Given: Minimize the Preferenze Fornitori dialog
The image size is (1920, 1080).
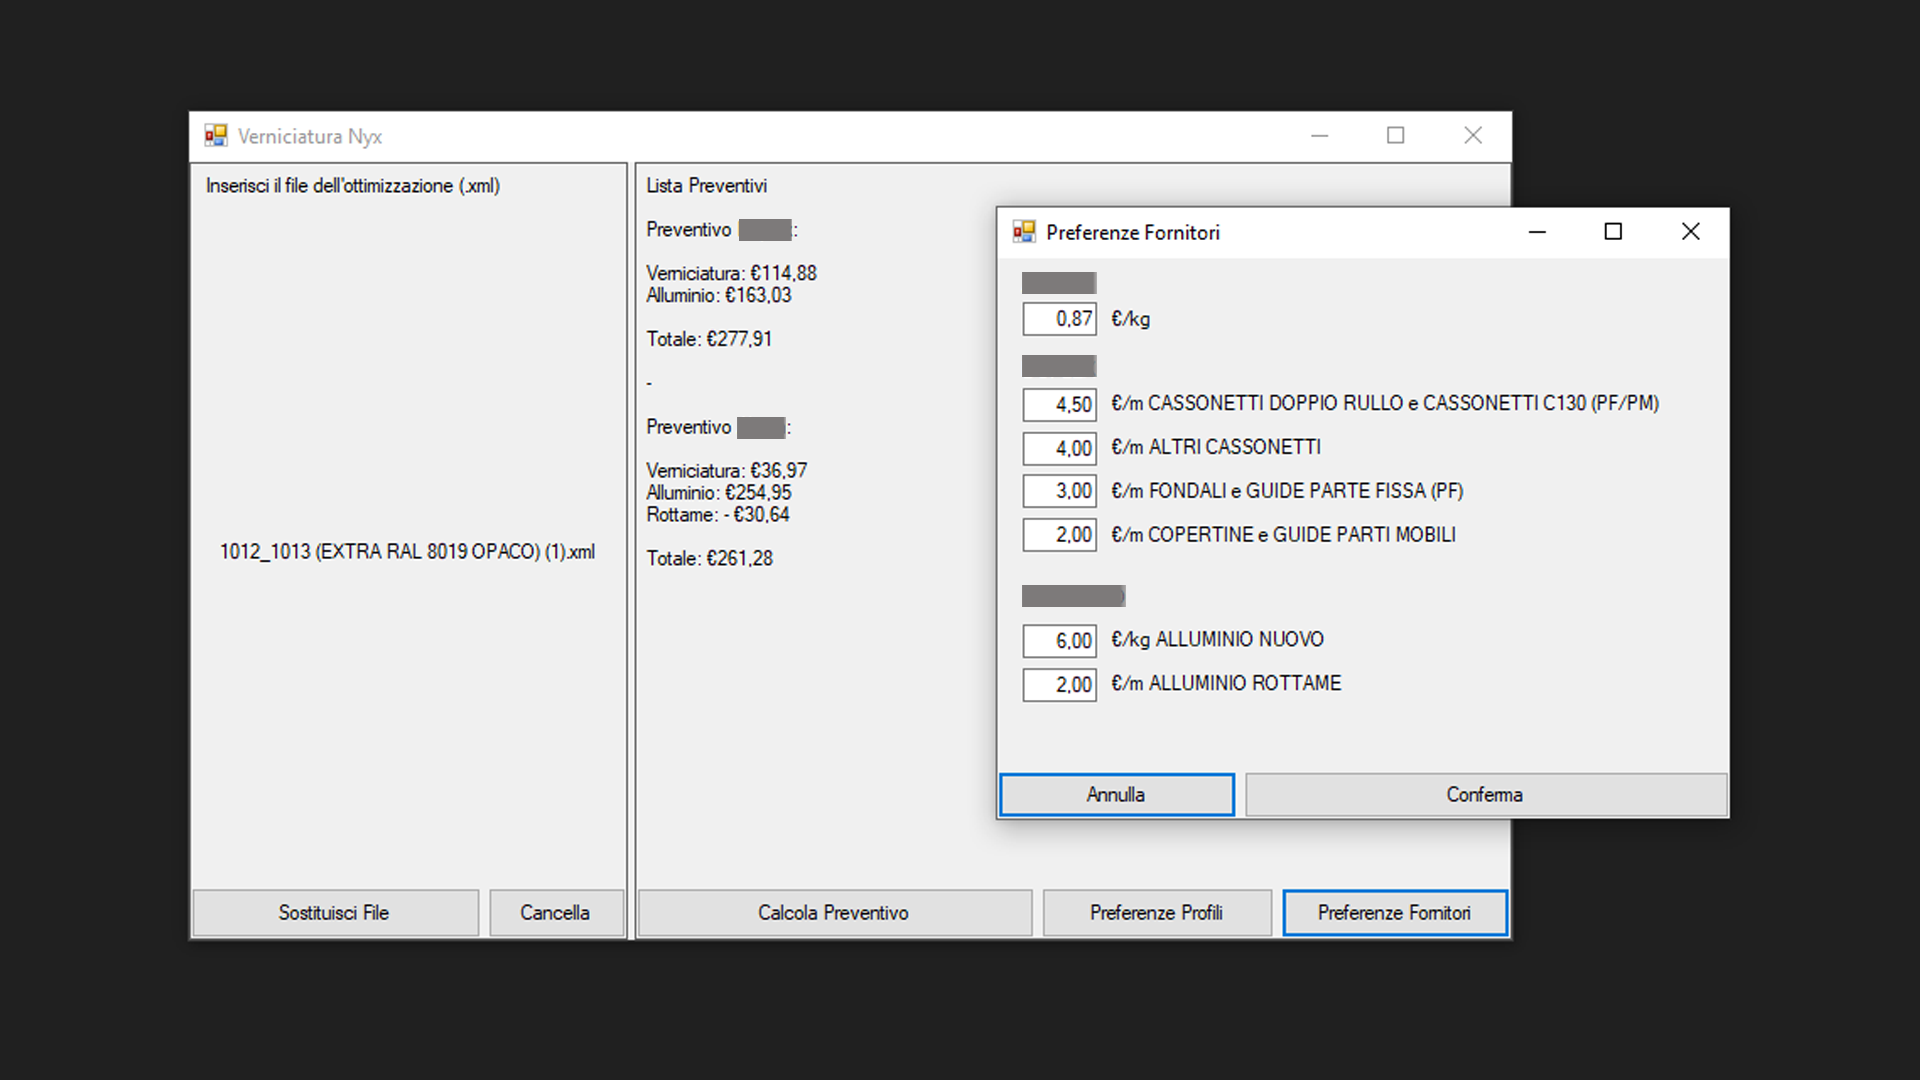Looking at the screenshot, I should (x=1537, y=232).
